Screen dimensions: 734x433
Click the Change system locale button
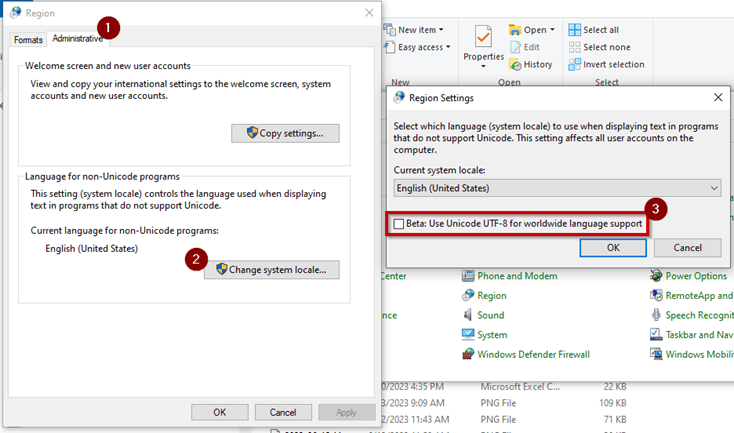tap(272, 269)
